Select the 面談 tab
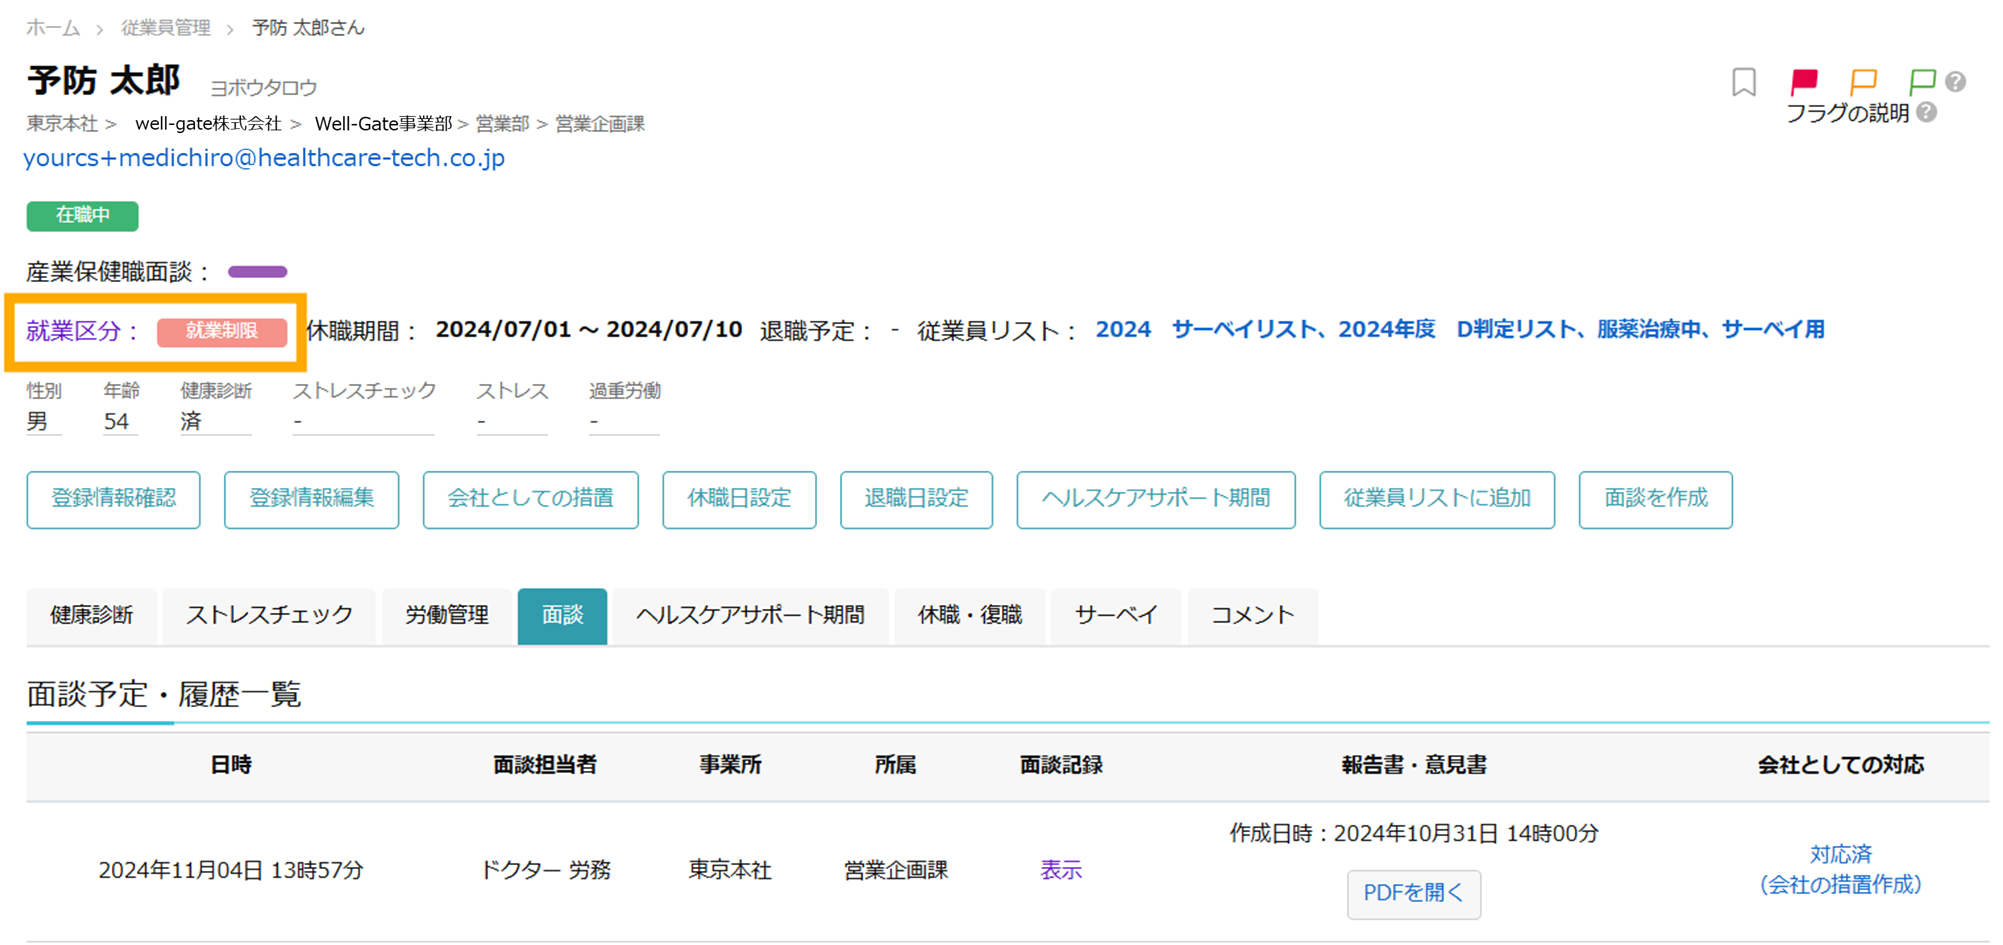 (562, 616)
